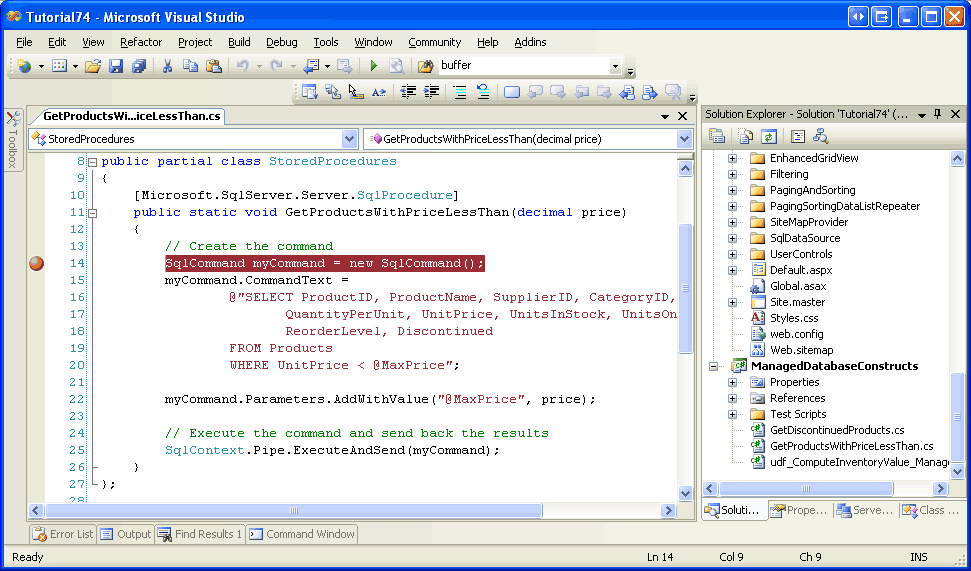Viewport: 971px width, 571px height.
Task: Click the Refresh icon in Solution Explorer
Action: click(x=768, y=136)
